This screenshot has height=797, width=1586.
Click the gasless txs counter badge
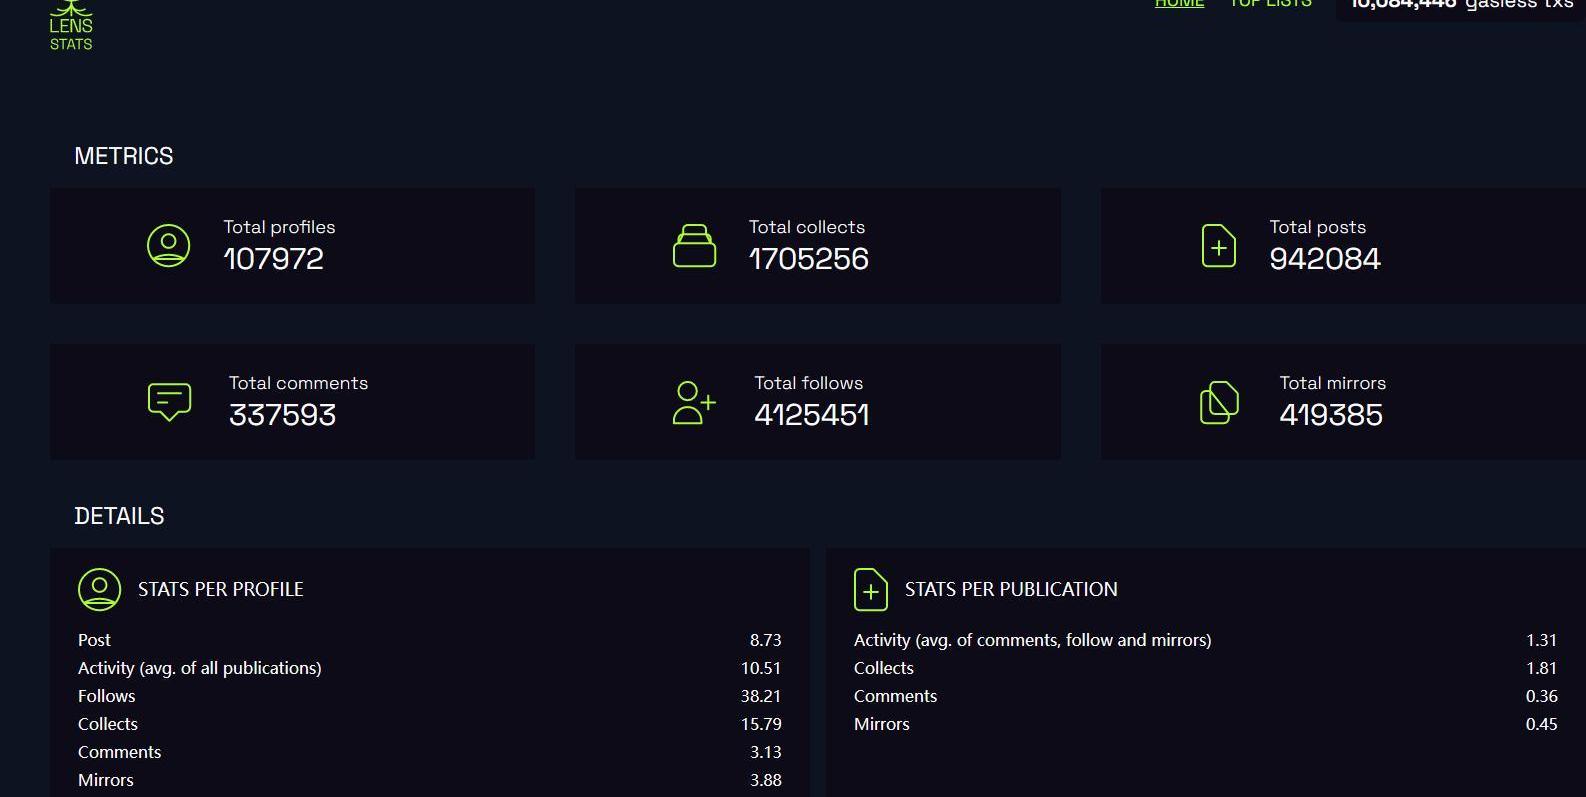(x=1461, y=6)
